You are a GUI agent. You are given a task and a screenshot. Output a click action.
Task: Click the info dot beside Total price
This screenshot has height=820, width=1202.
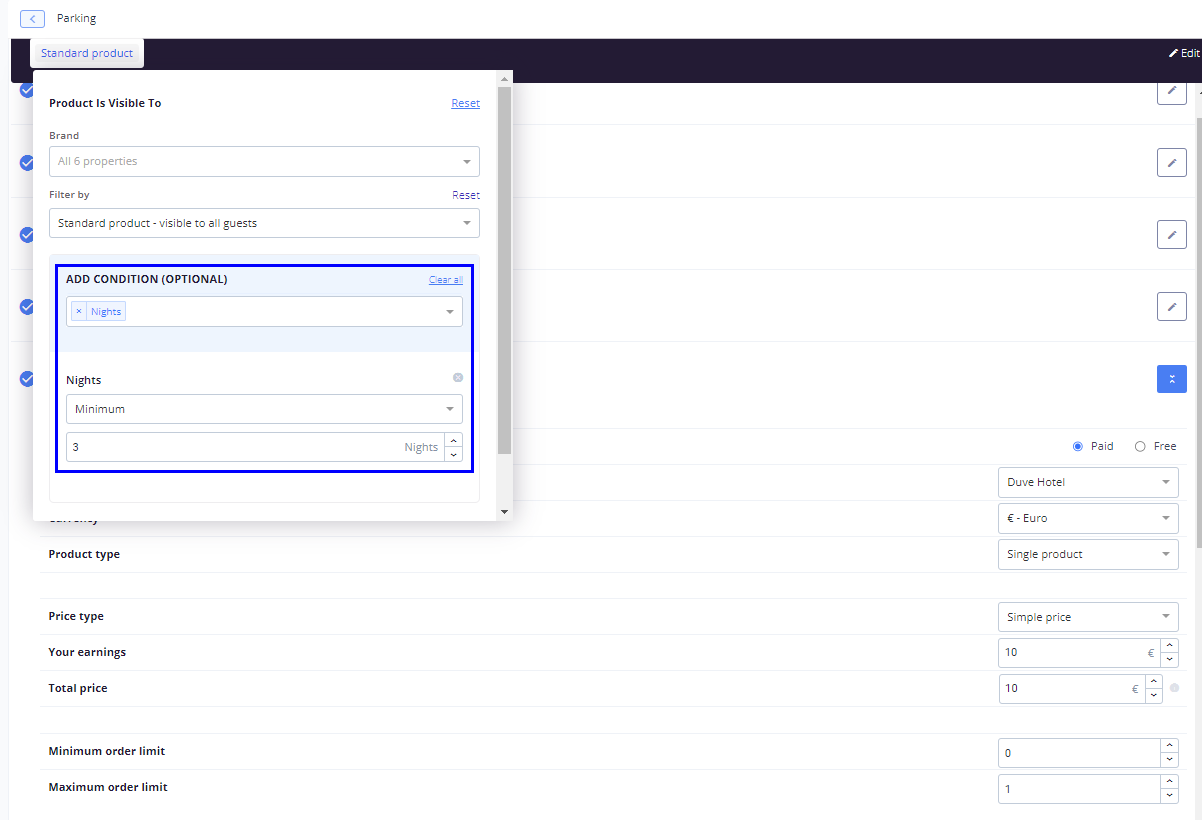click(1174, 688)
